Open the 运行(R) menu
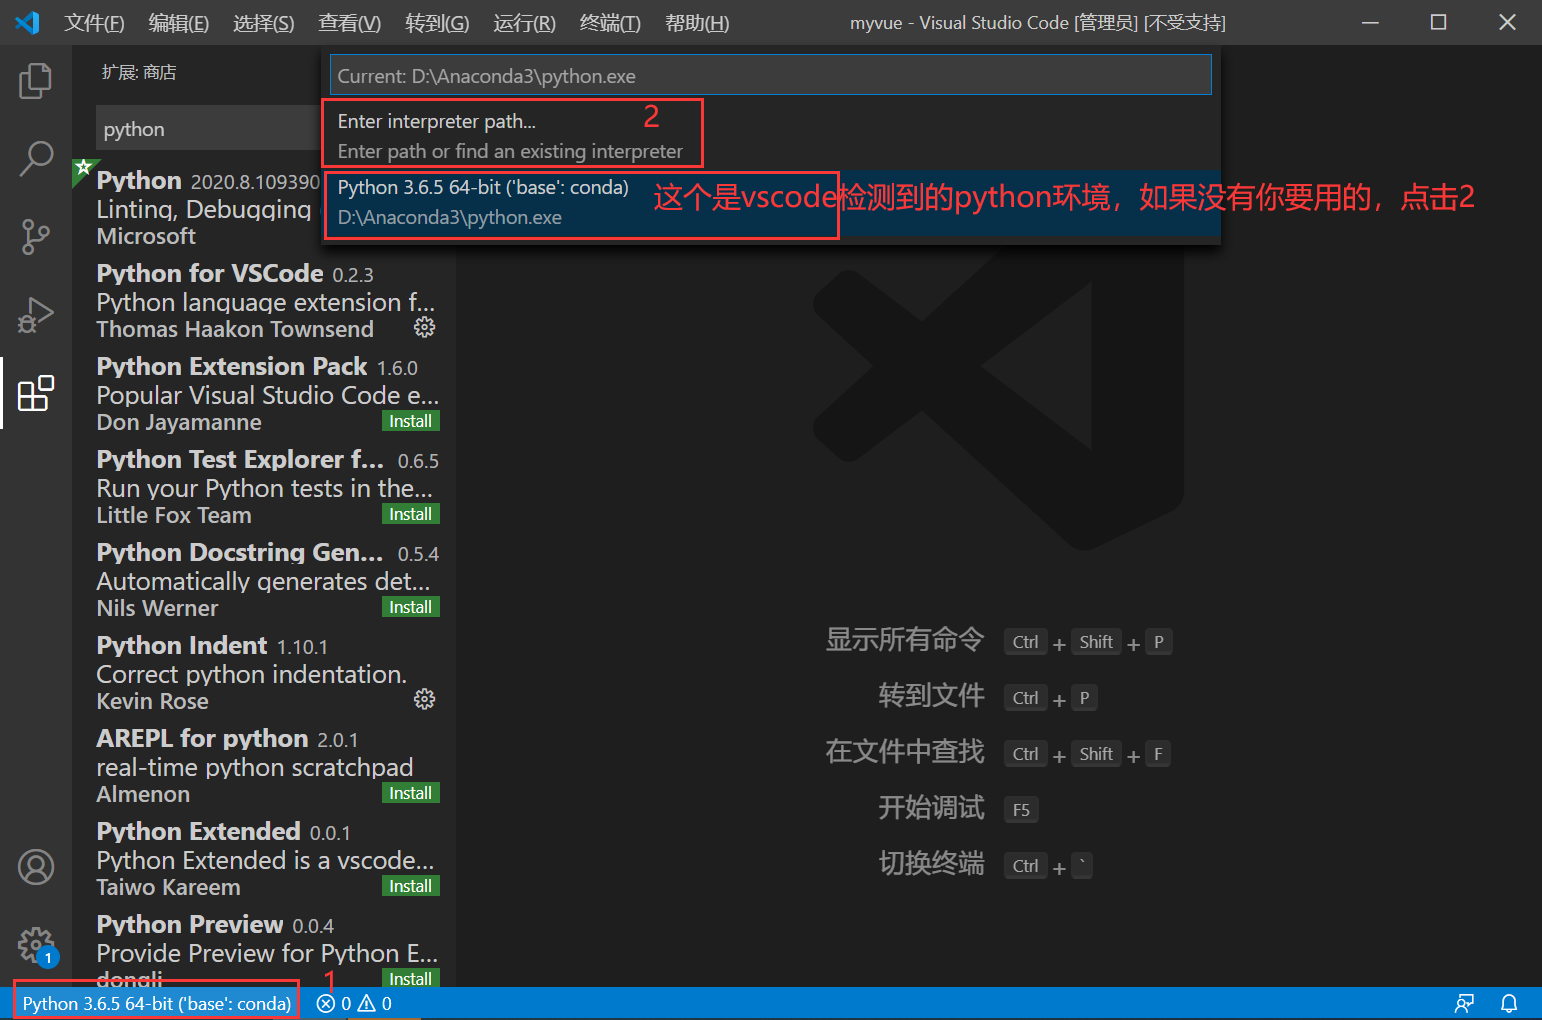1542x1020 pixels. click(524, 23)
